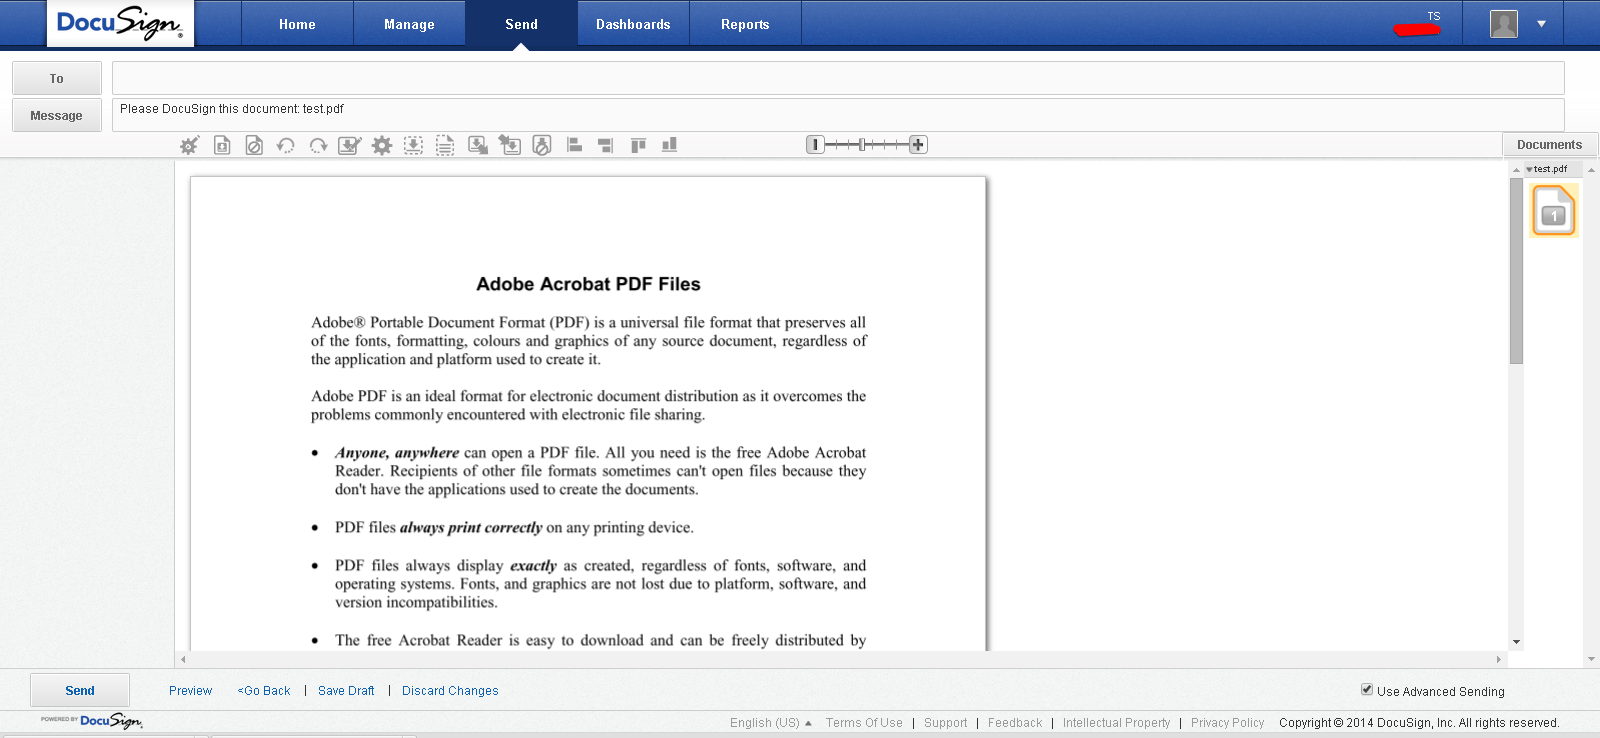Image resolution: width=1600 pixels, height=738 pixels.
Task: Open Intellectual Property link
Action: [1116, 723]
